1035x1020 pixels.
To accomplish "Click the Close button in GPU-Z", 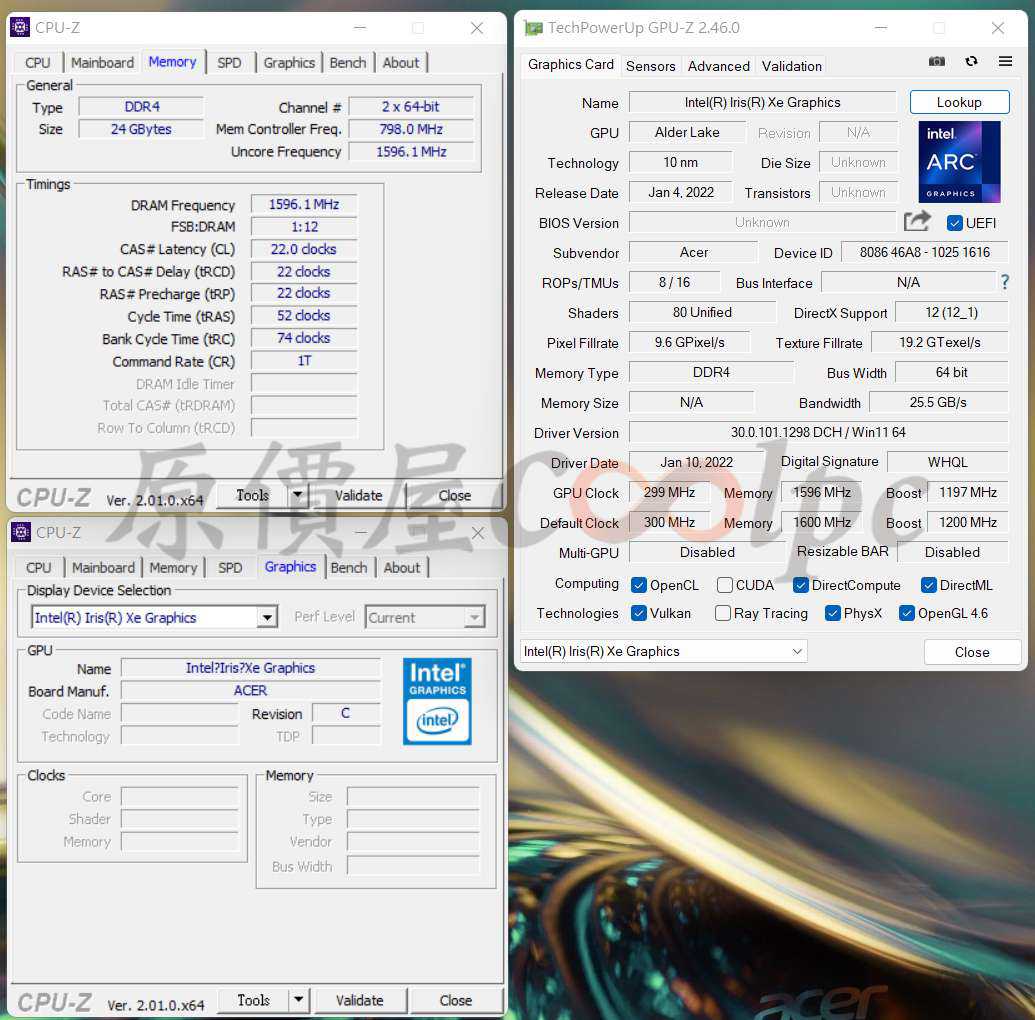I will click(972, 652).
